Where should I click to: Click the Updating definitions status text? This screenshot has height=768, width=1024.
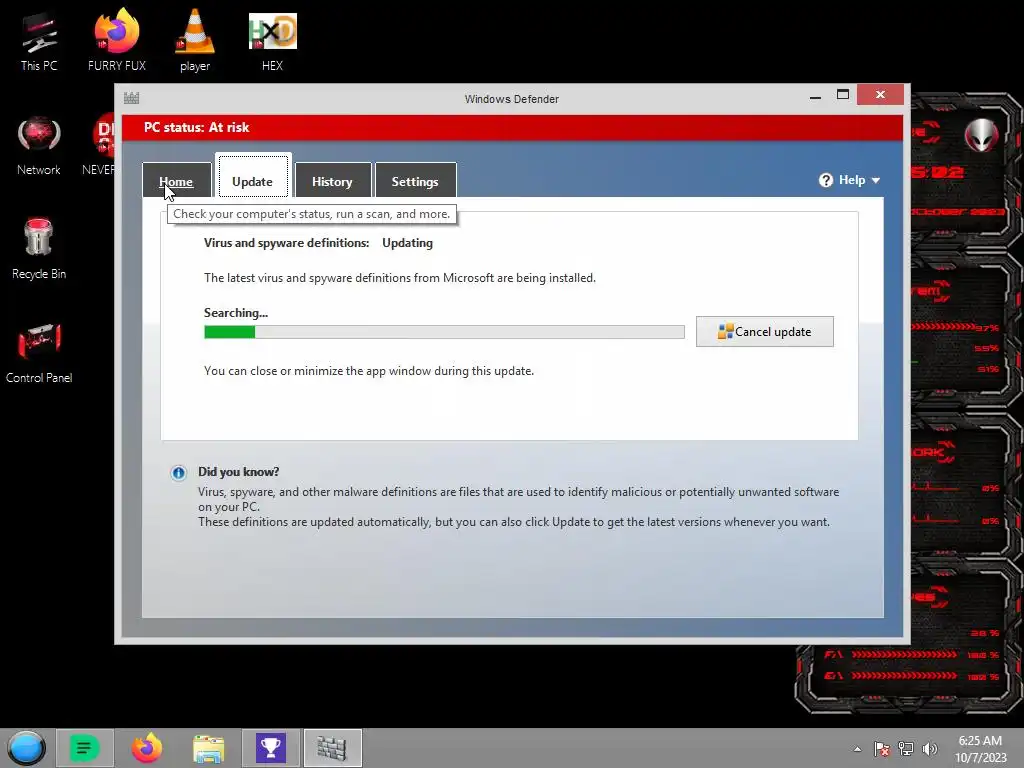click(408, 243)
